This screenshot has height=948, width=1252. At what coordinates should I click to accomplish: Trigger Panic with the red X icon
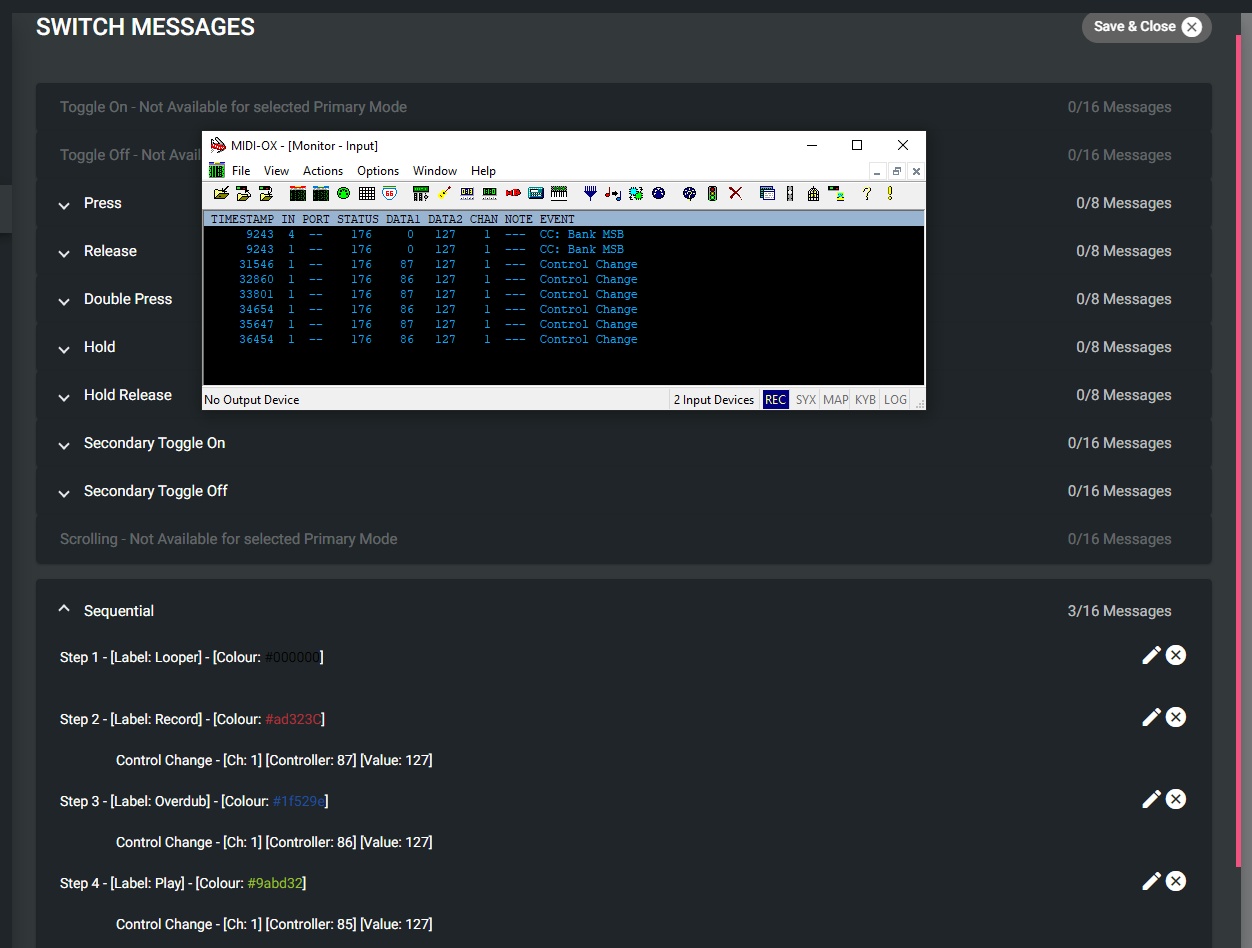735,193
